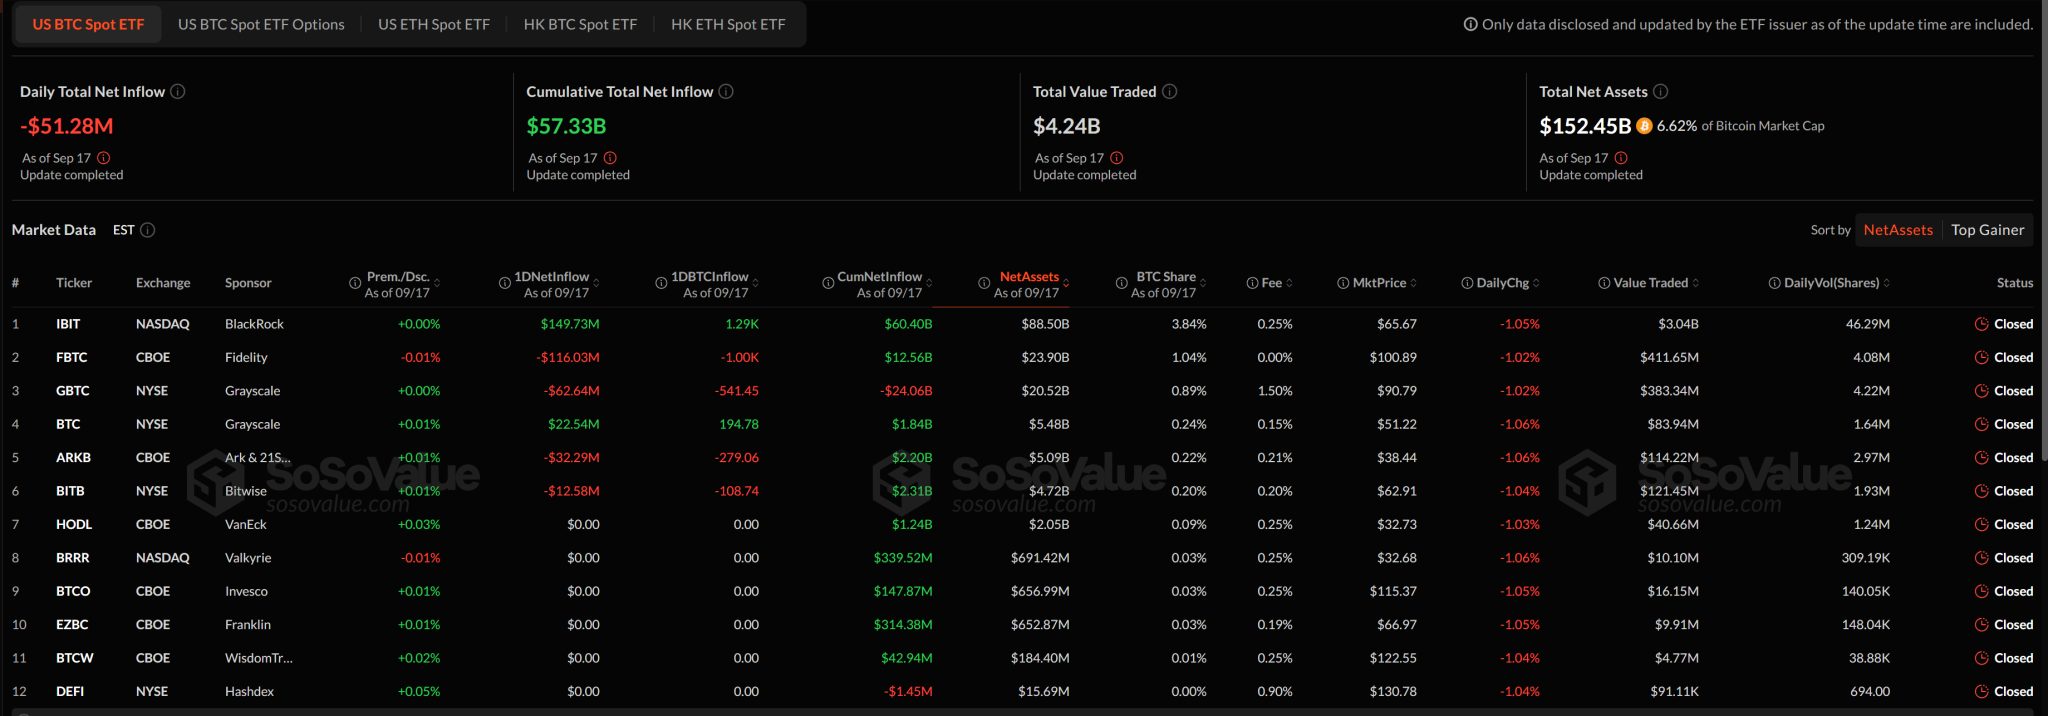Switch to HK BTC Spot ETF tab
This screenshot has height=716, width=2048.
(x=580, y=24)
